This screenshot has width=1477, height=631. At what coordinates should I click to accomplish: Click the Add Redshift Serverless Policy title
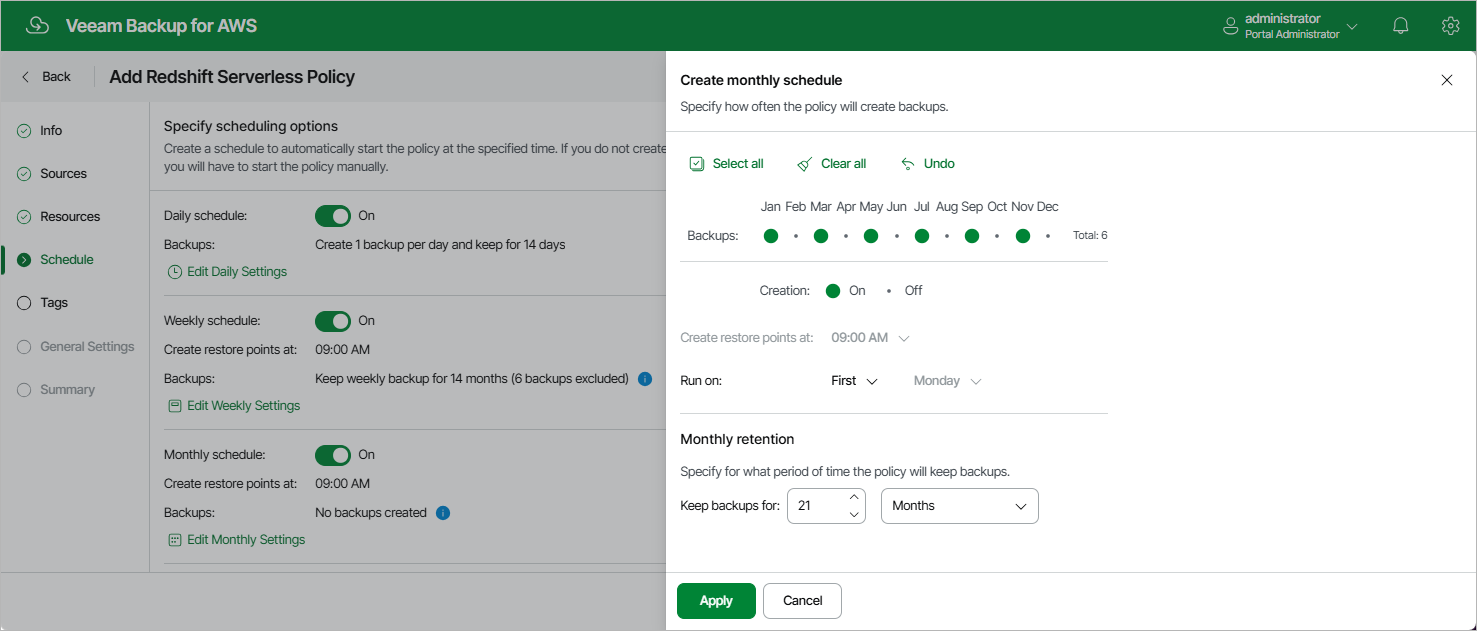[232, 77]
